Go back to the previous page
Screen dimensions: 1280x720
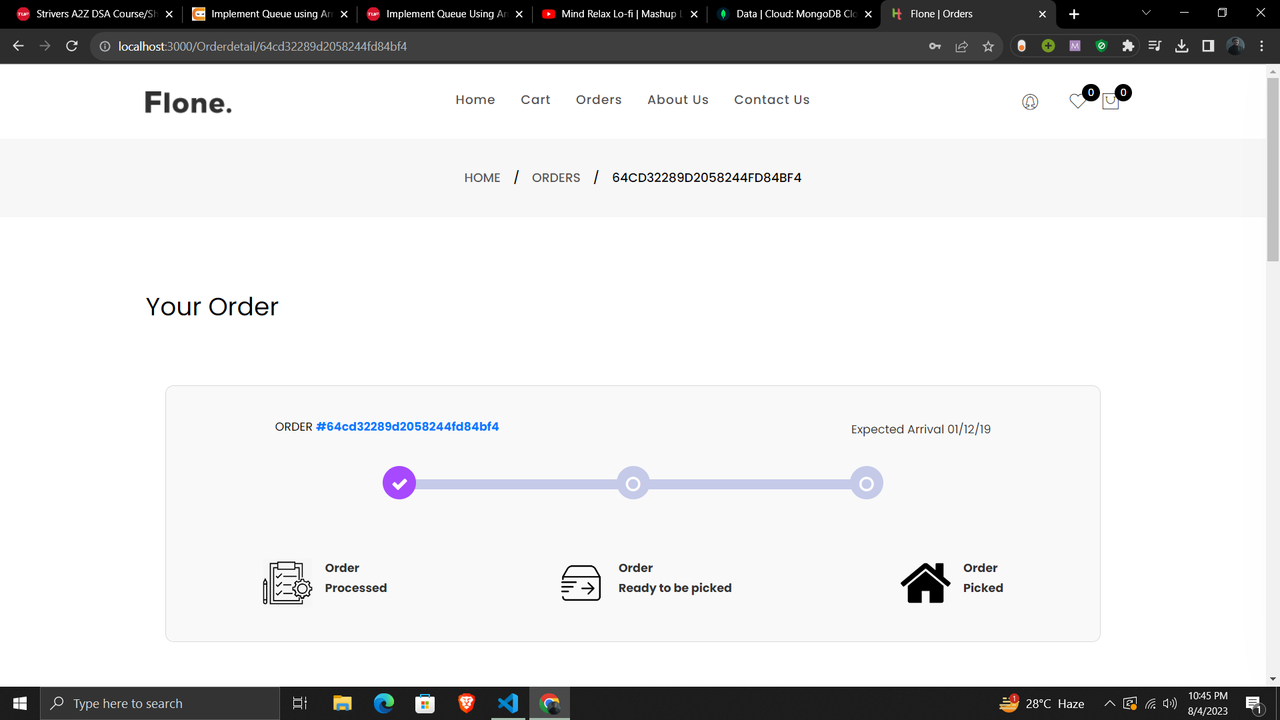18,46
